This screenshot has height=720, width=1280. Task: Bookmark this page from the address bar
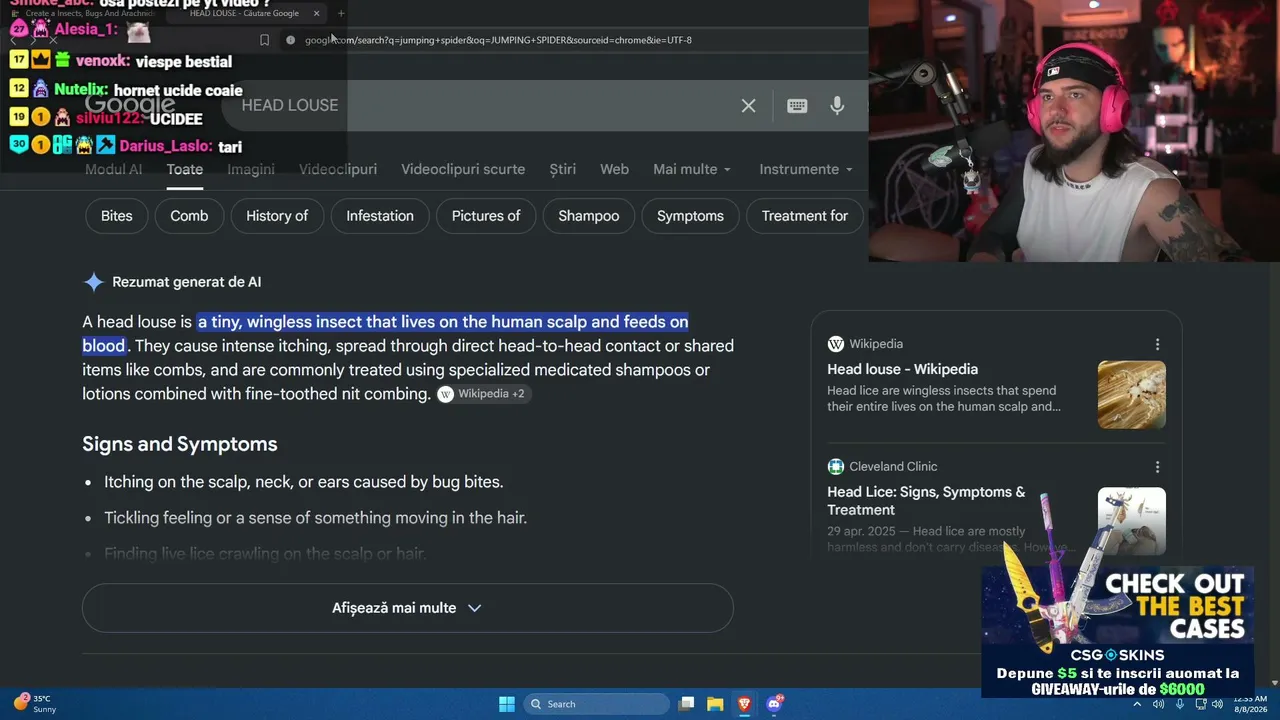tap(264, 40)
